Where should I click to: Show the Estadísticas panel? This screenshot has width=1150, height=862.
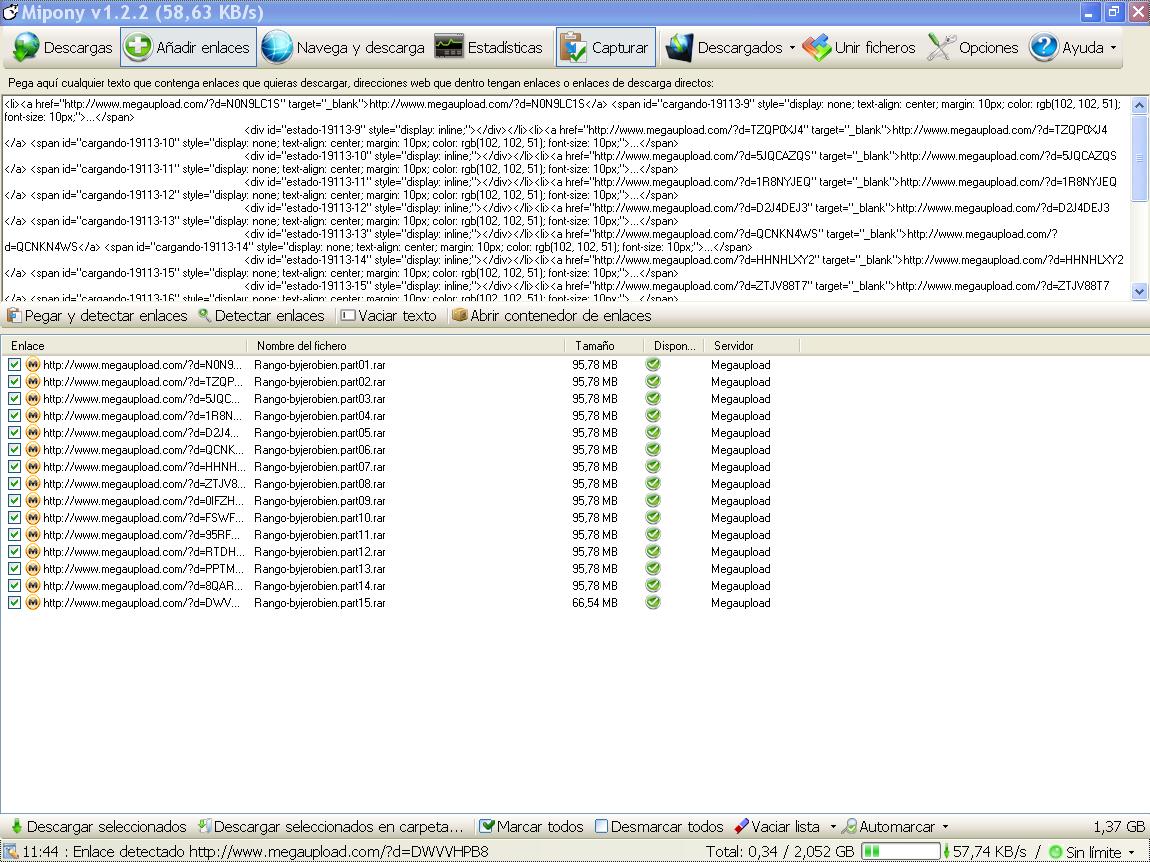488,48
